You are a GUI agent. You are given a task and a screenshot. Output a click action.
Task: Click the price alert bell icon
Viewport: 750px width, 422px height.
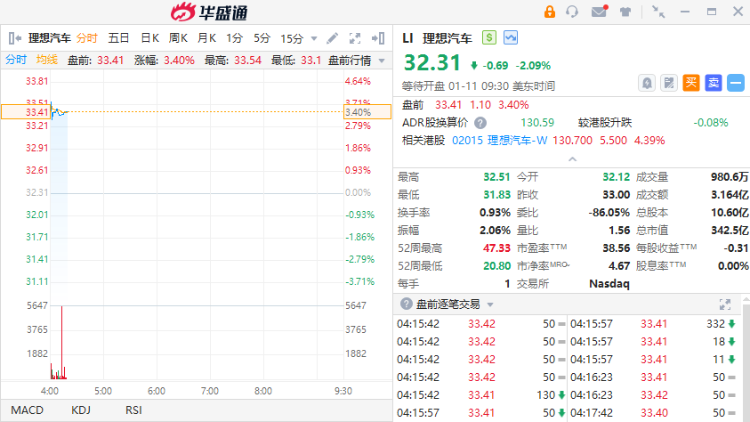(646, 83)
